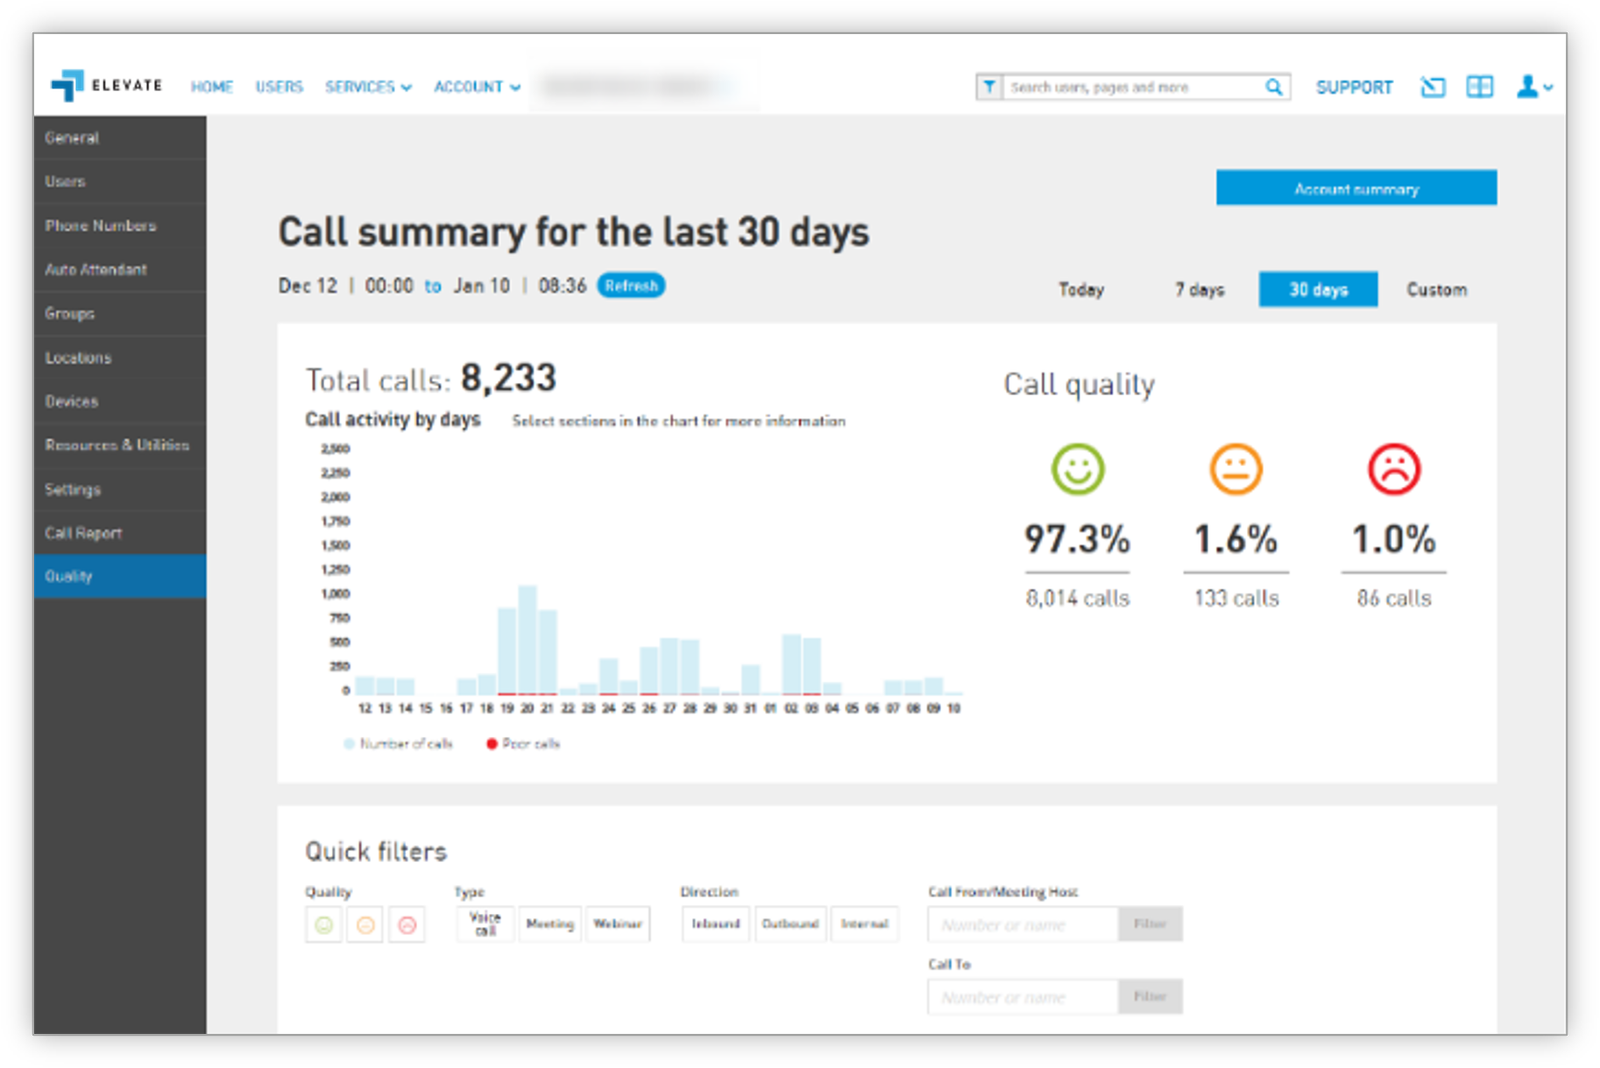The width and height of the screenshot is (1600, 1068).
Task: Select the tallest bar for day 20
Action: pos(527,640)
